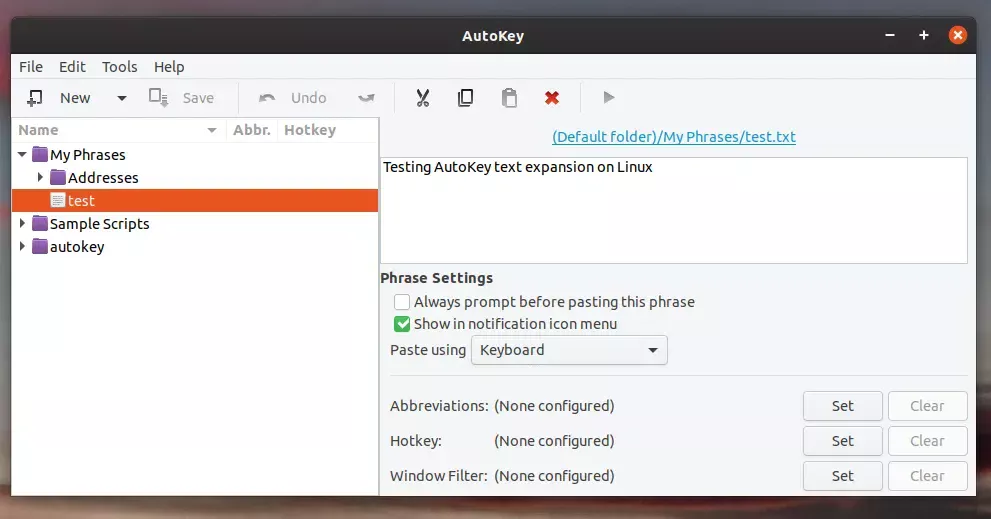The image size is (991, 519).
Task: Select the Addresses folder row
Action: pos(195,178)
